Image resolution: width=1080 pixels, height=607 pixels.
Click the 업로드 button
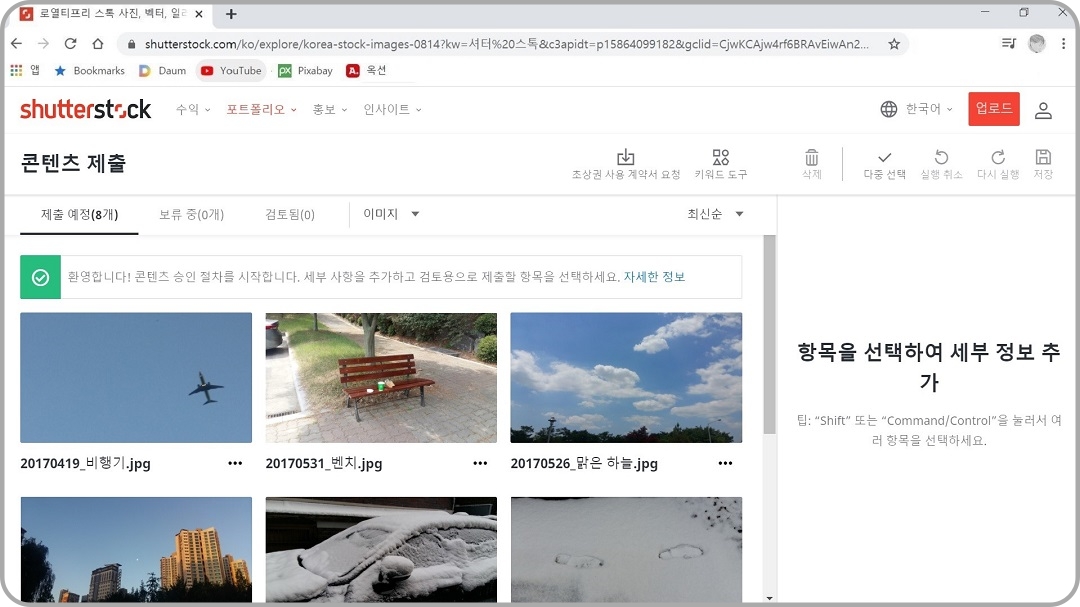(993, 109)
